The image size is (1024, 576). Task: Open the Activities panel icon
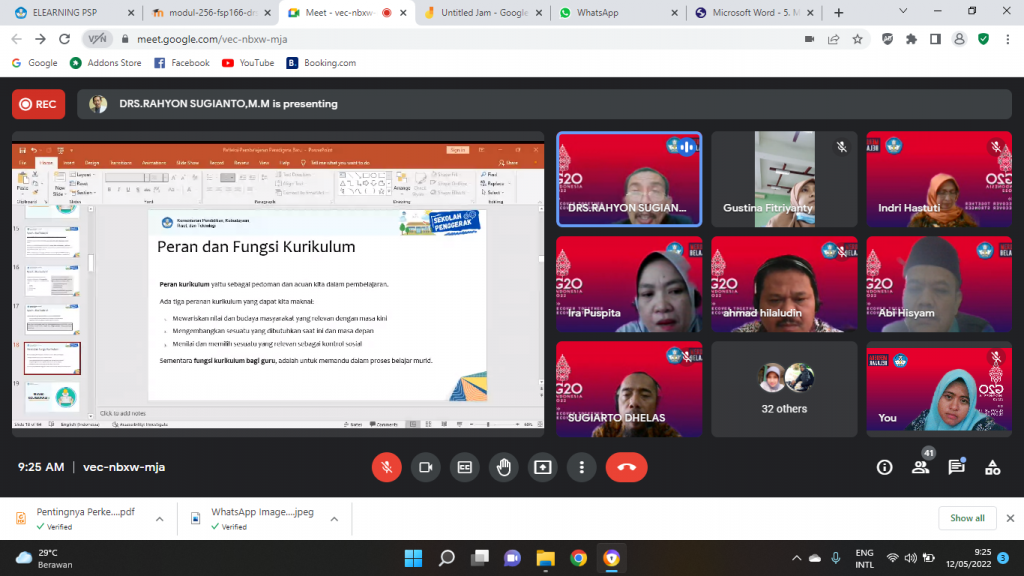click(x=992, y=467)
